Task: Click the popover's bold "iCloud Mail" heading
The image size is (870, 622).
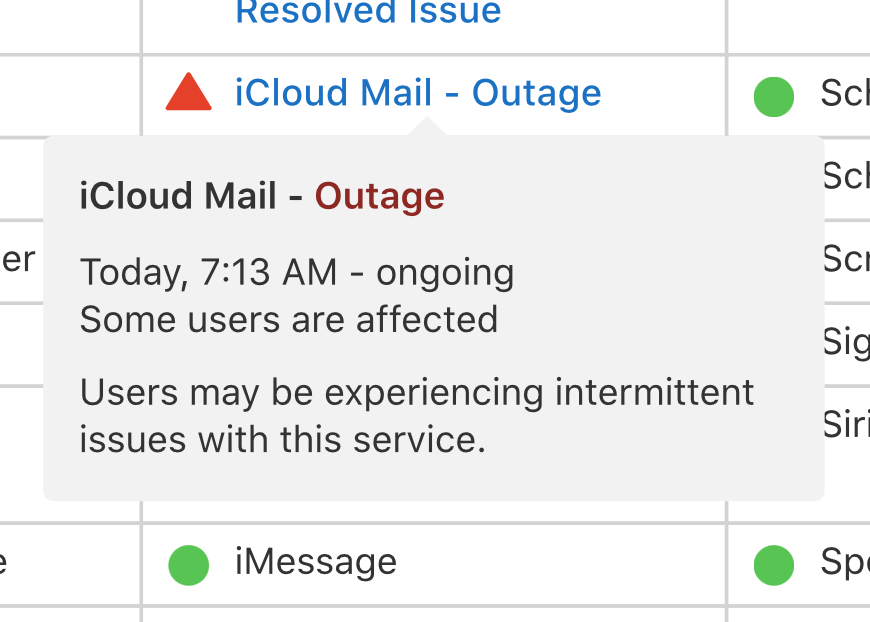Action: point(178,196)
